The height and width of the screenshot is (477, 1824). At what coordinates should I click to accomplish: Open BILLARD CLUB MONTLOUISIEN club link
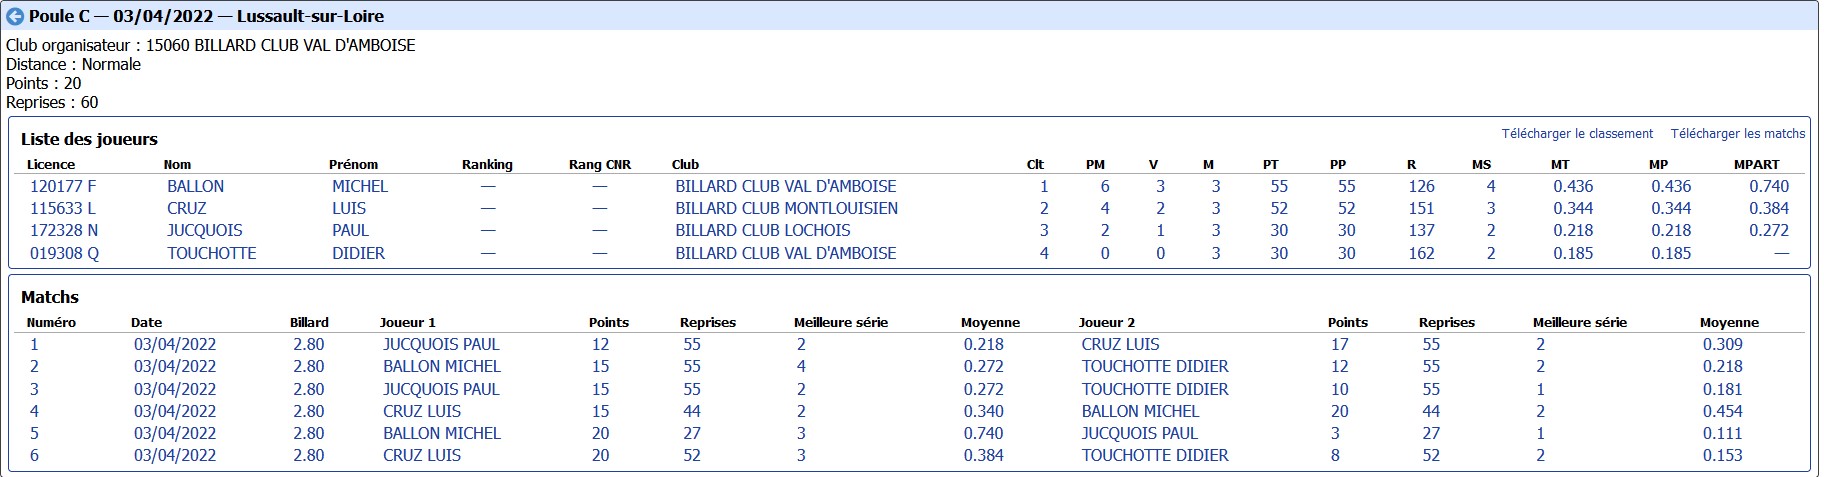[786, 209]
